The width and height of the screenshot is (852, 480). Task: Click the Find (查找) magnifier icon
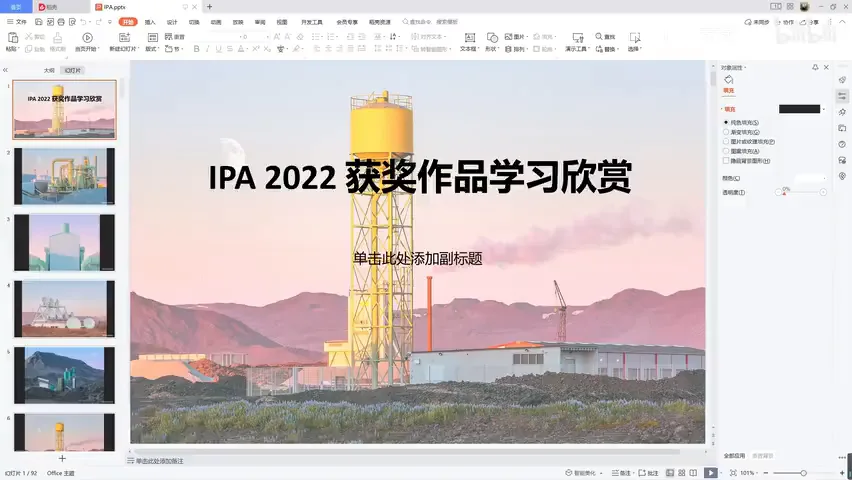click(x=598, y=36)
